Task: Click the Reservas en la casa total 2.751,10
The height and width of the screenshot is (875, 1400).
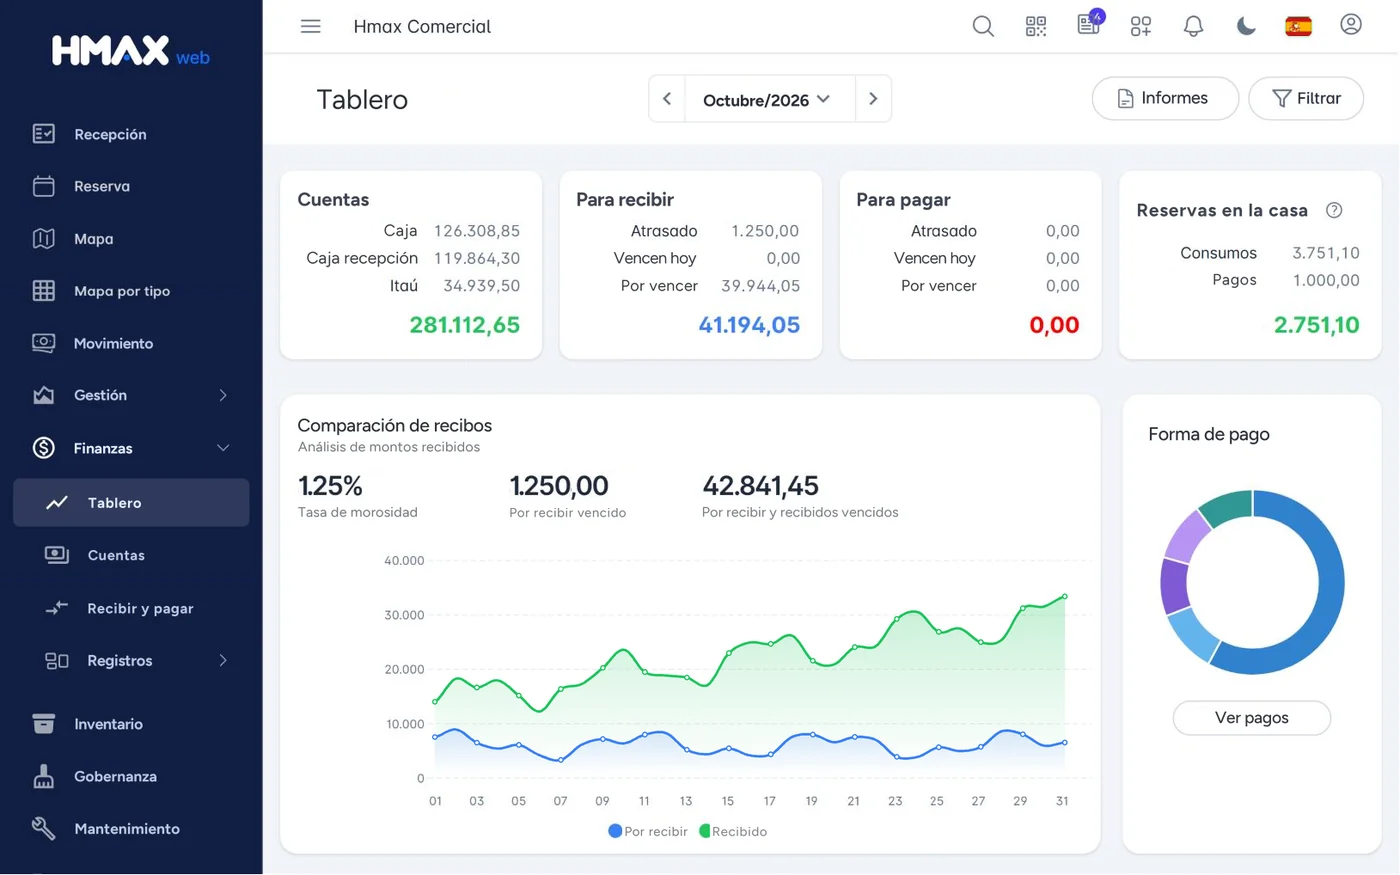Action: coord(1316,325)
